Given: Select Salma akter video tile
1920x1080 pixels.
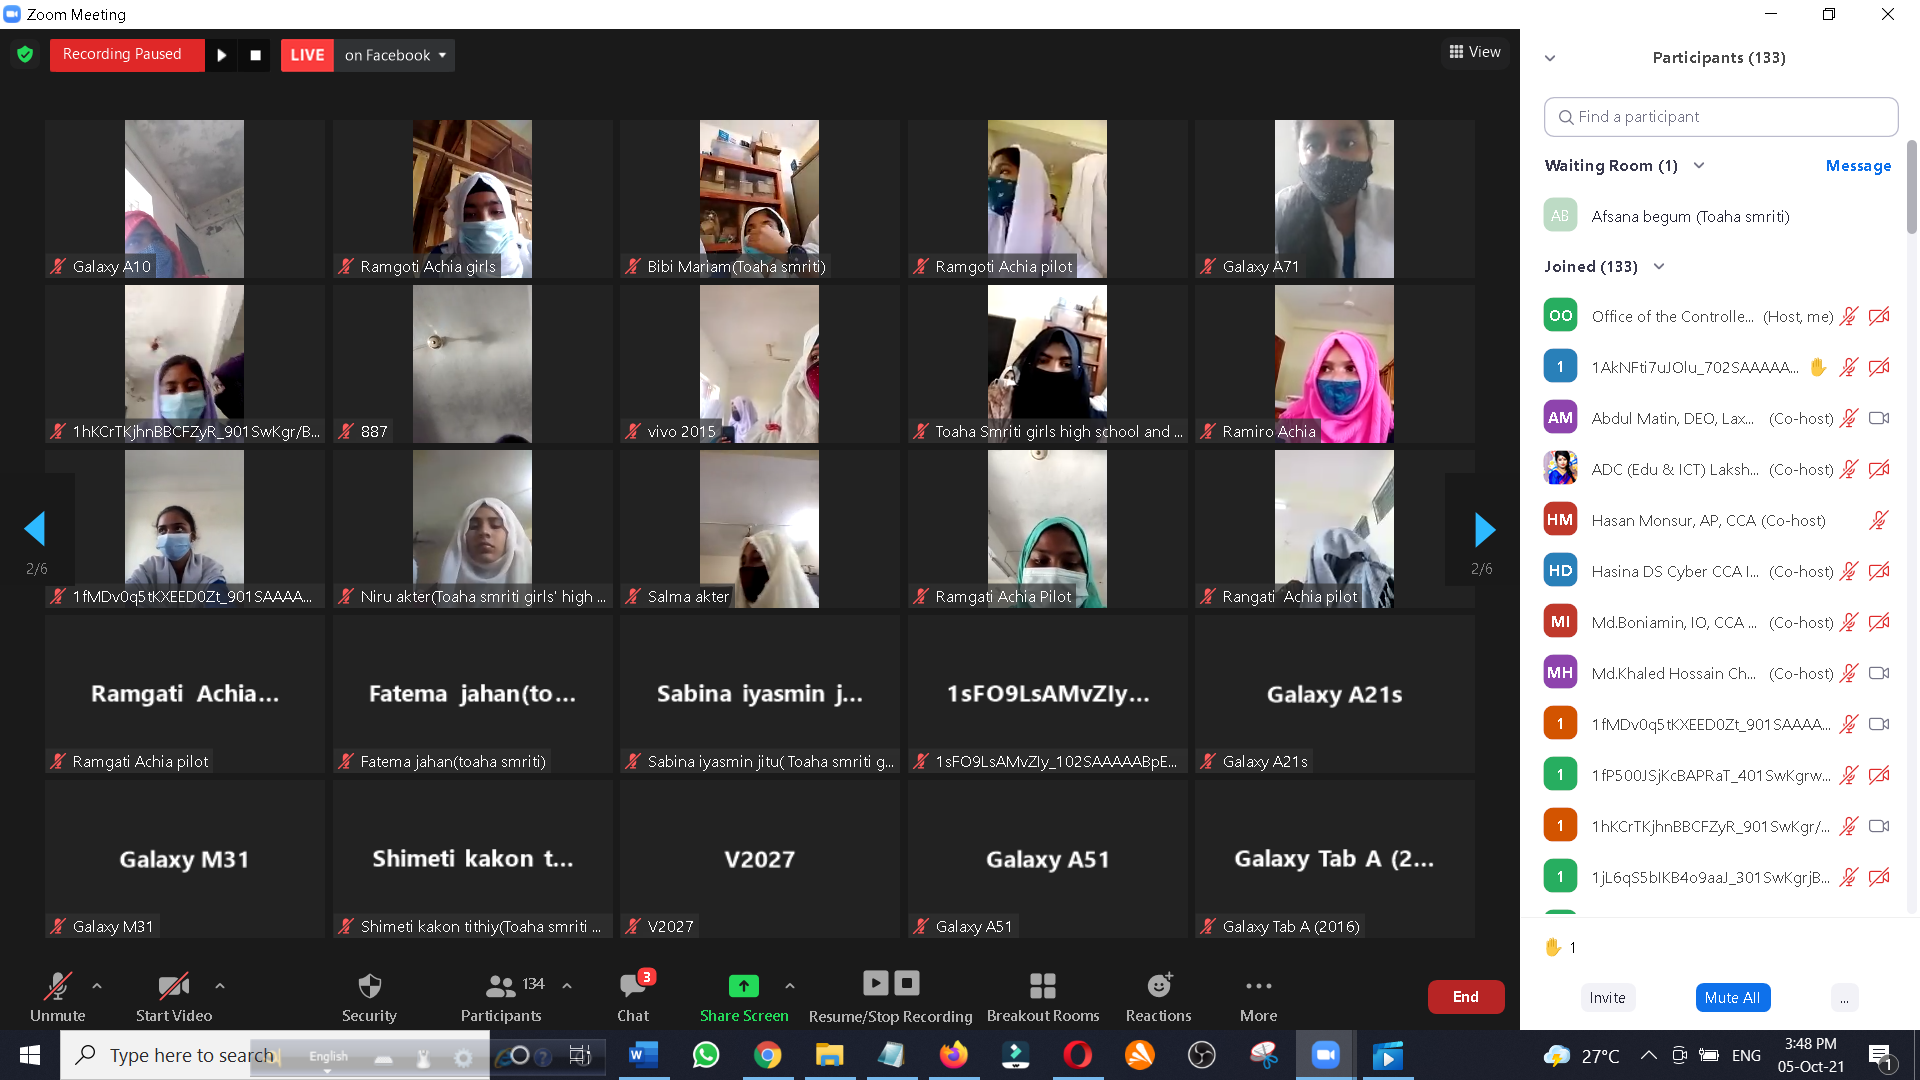Looking at the screenshot, I should 759,529.
